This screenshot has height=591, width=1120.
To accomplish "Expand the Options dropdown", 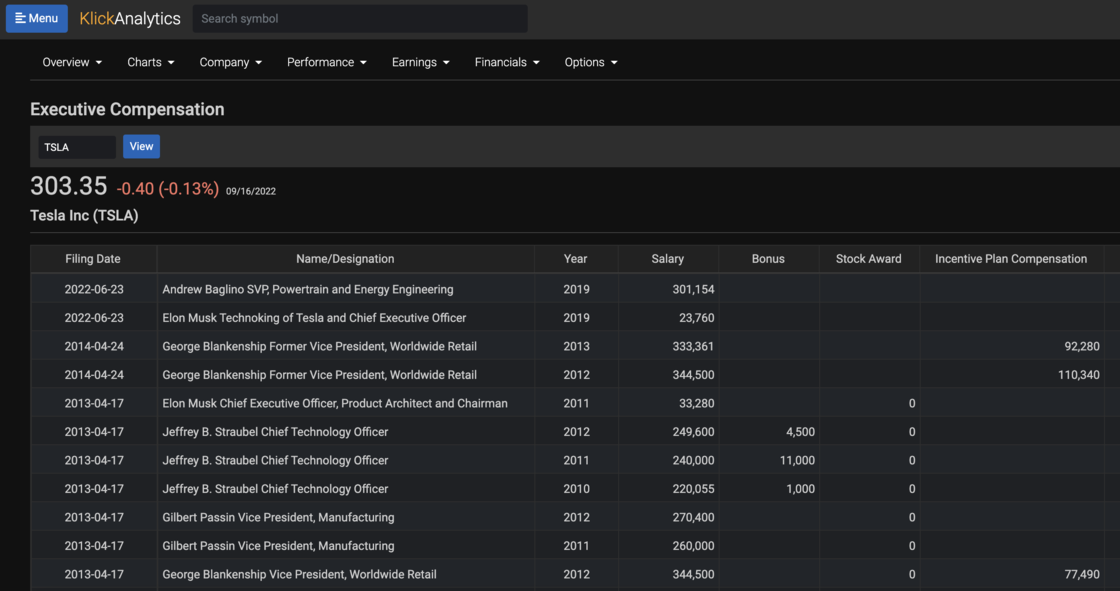I will click(591, 62).
